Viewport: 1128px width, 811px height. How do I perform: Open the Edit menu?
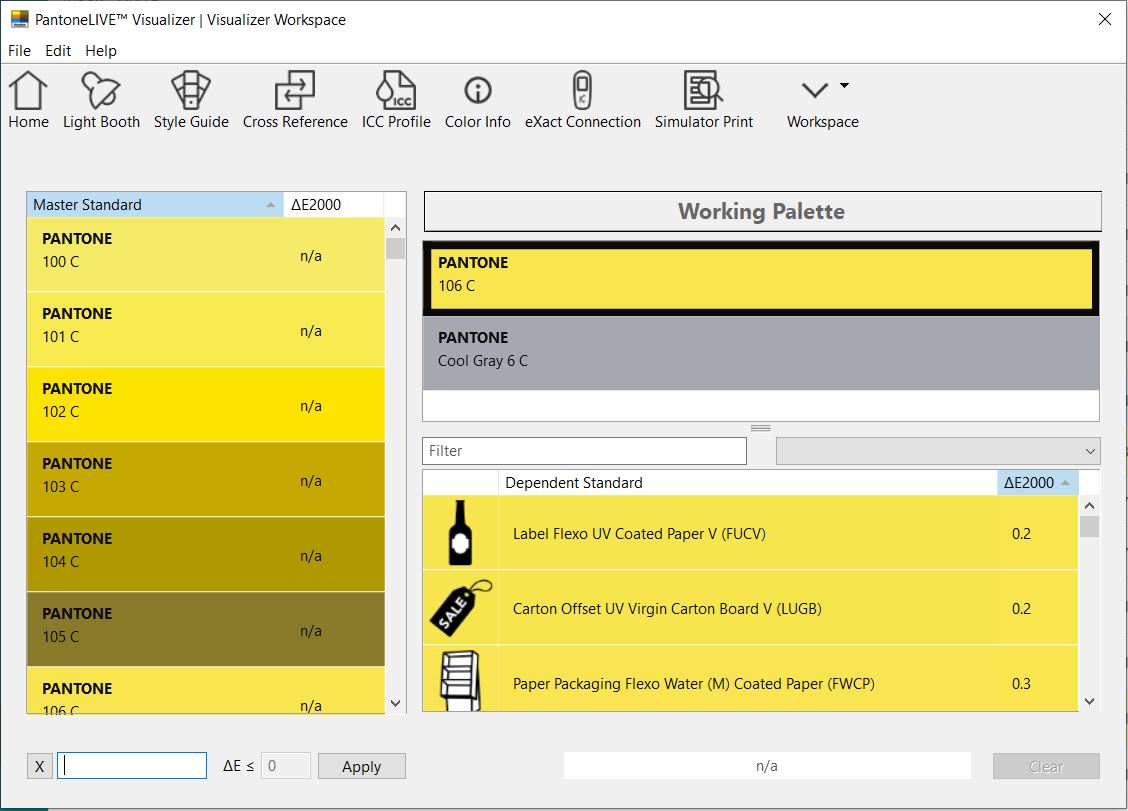click(58, 51)
